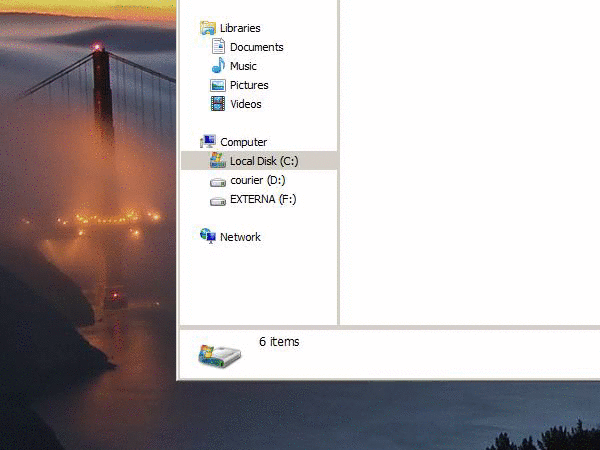Viewport: 600px width, 450px height.
Task: Select the Libraries tree label
Action: [x=240, y=28]
